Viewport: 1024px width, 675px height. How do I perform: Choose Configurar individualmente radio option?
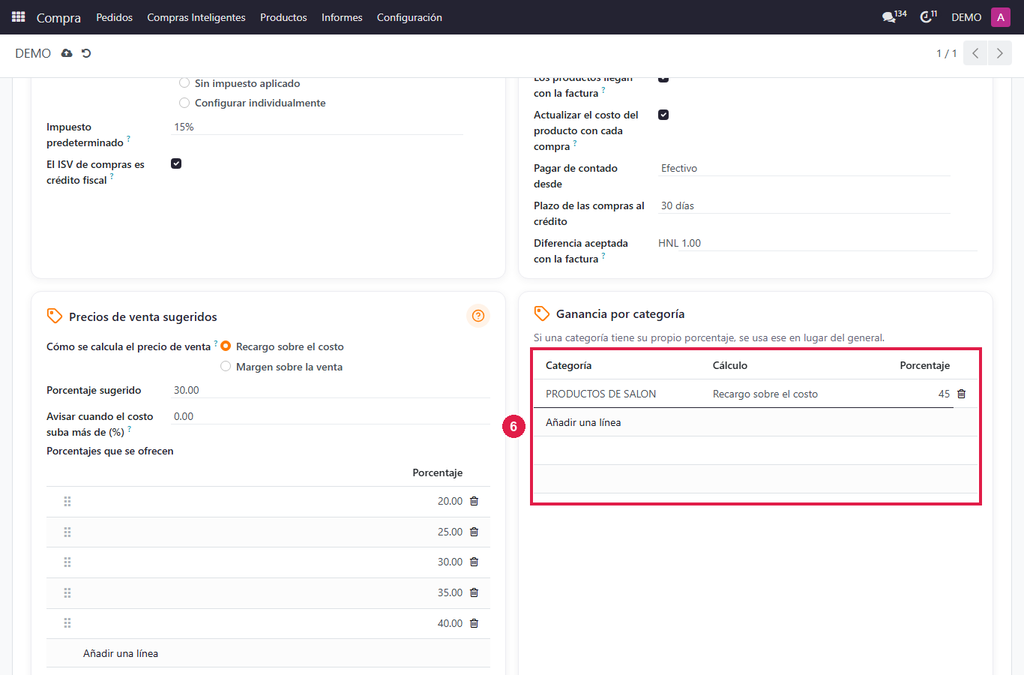coord(184,102)
